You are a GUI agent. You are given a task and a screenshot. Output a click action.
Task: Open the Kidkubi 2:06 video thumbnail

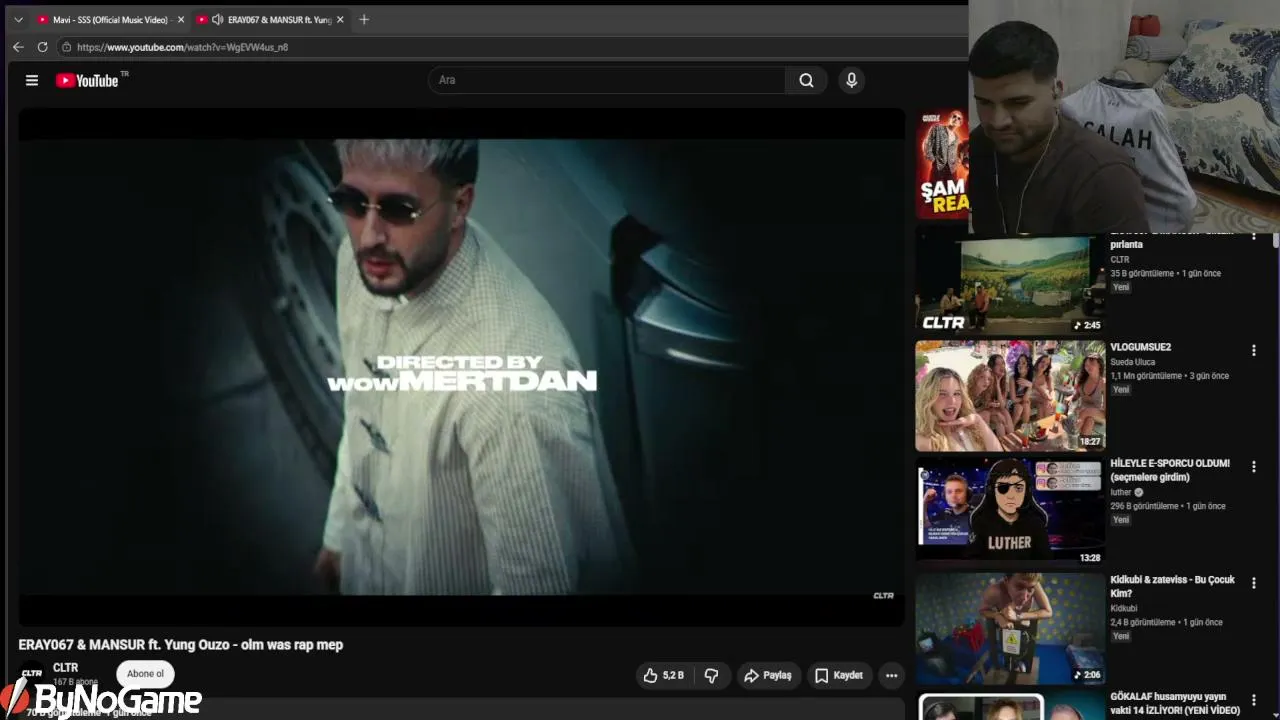1010,629
